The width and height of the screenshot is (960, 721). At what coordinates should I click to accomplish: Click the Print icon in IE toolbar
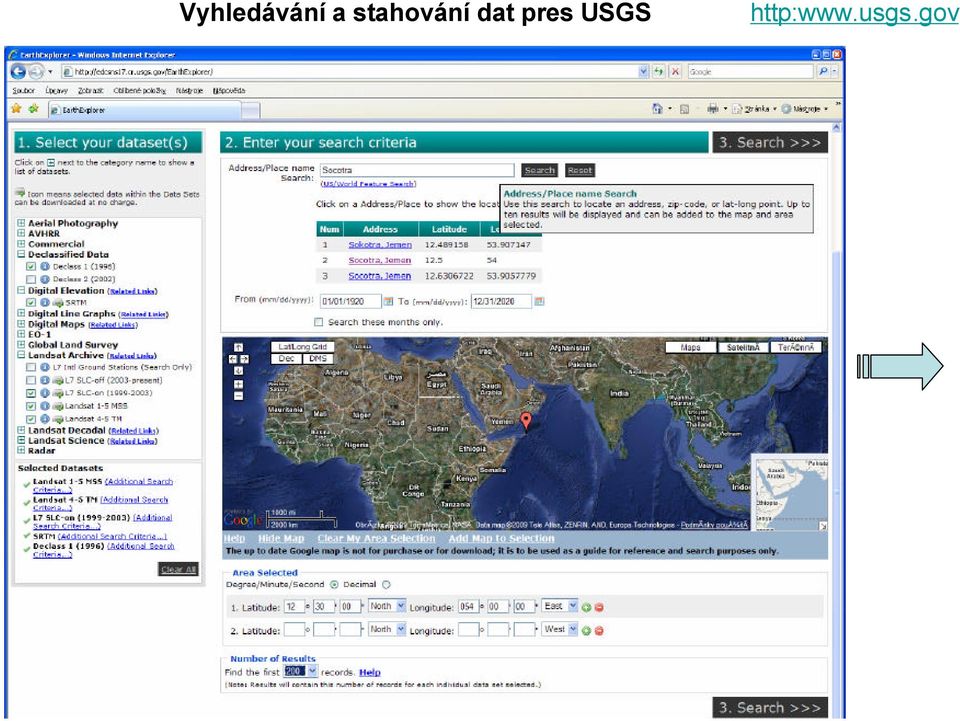(x=713, y=109)
